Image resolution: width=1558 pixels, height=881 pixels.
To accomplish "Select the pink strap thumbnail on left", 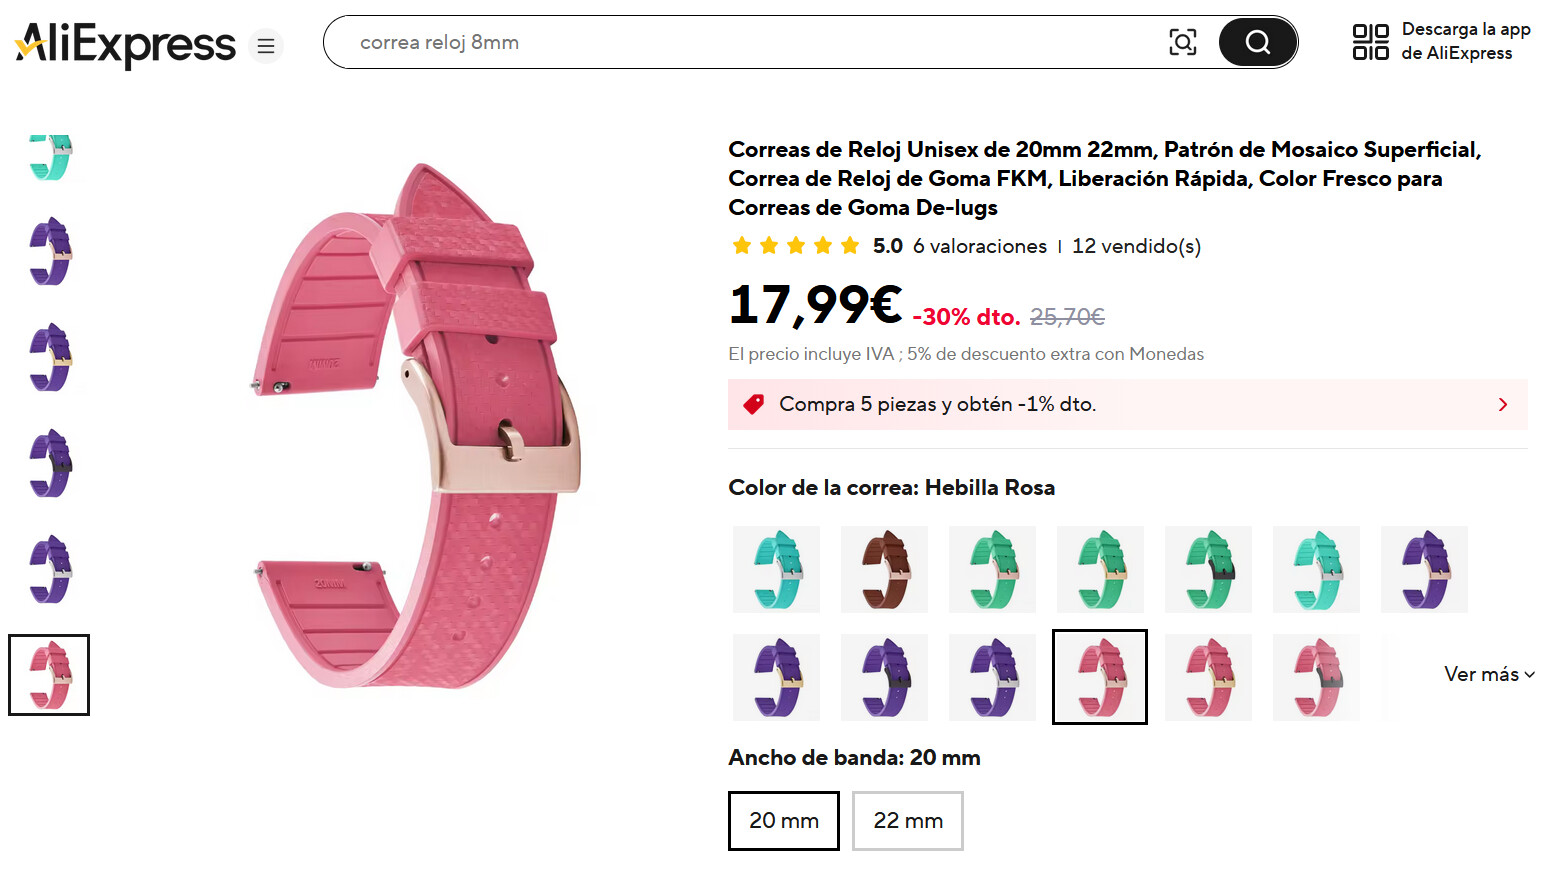I will click(49, 675).
